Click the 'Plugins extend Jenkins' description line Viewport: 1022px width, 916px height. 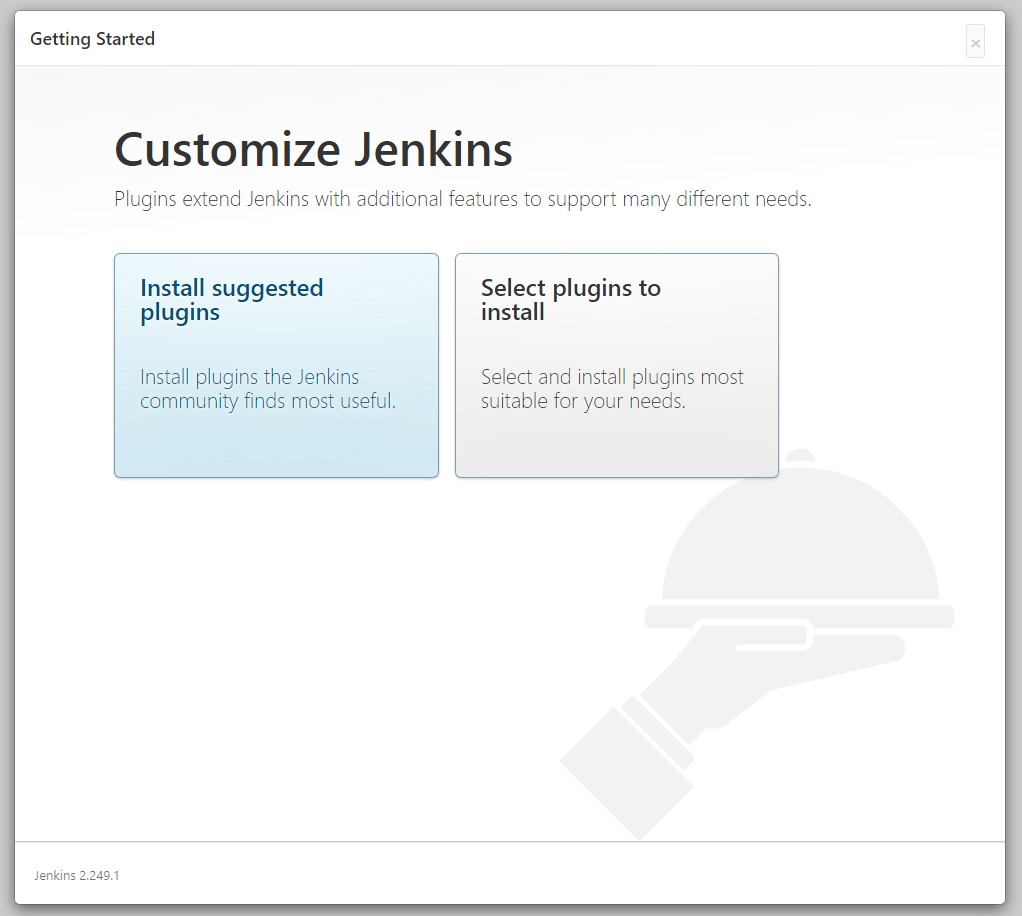pyautogui.click(x=463, y=199)
